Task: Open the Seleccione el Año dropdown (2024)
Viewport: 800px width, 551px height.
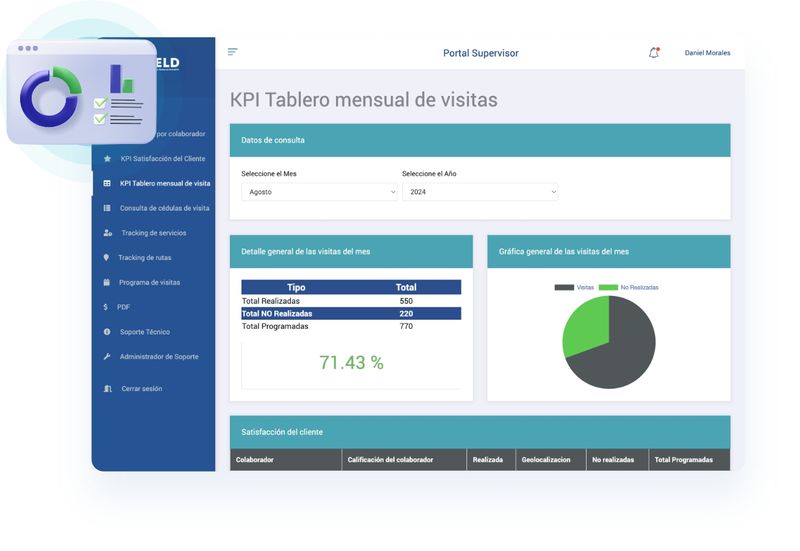Action: [x=480, y=192]
